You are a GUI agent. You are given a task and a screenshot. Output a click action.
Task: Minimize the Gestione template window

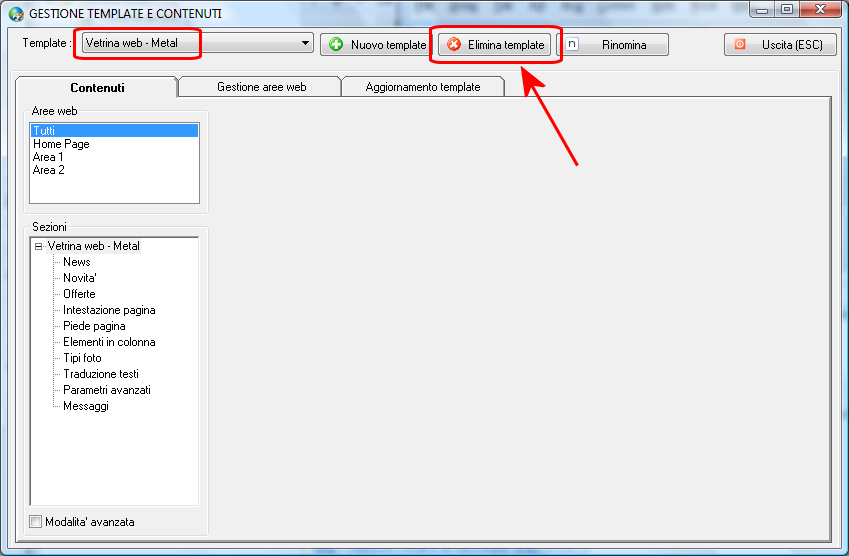coord(762,9)
